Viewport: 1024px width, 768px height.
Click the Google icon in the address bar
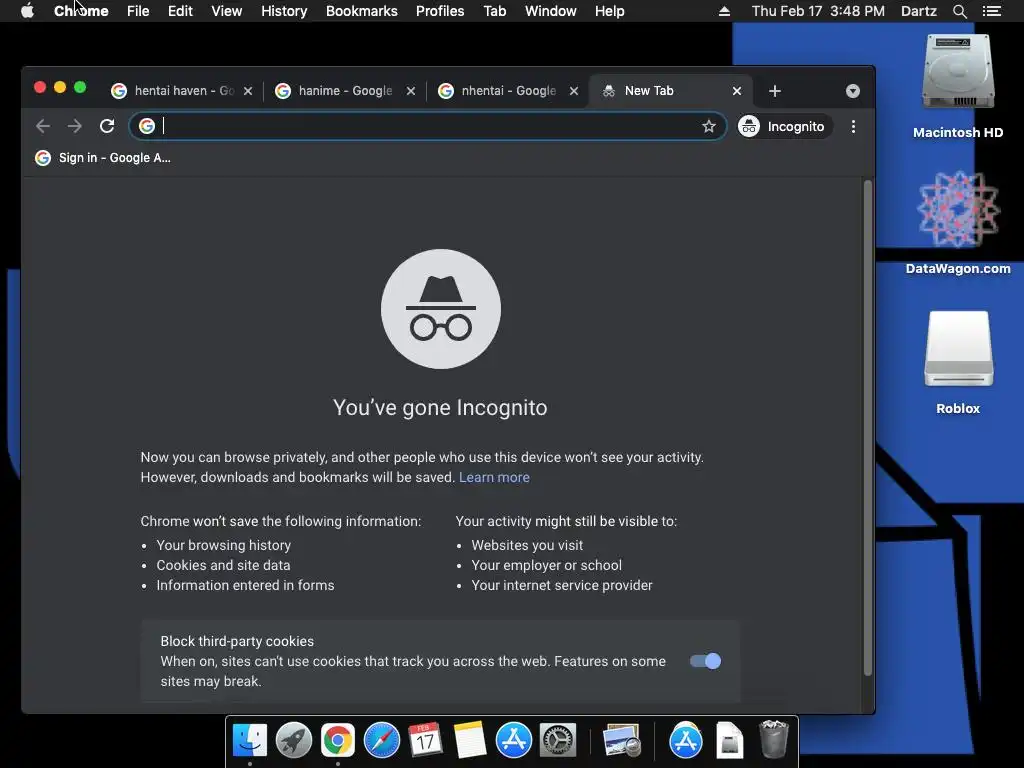[x=147, y=126]
